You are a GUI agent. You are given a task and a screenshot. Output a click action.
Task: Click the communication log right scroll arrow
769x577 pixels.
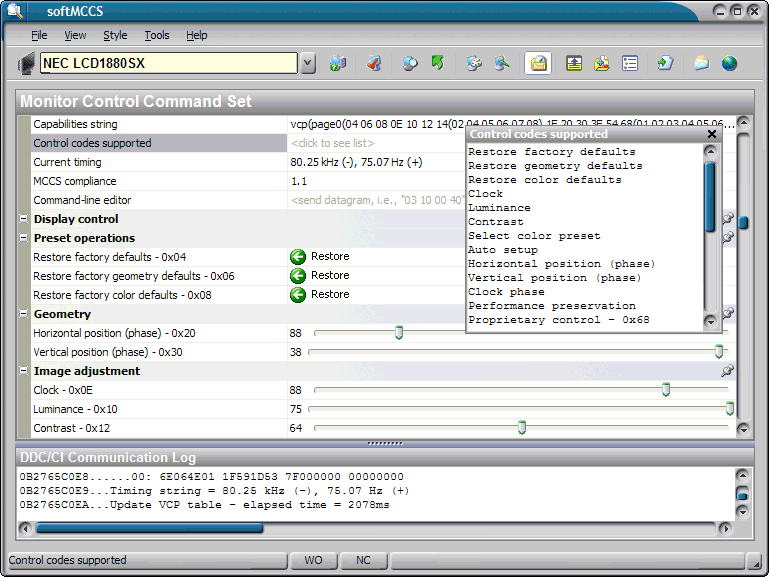click(x=725, y=528)
